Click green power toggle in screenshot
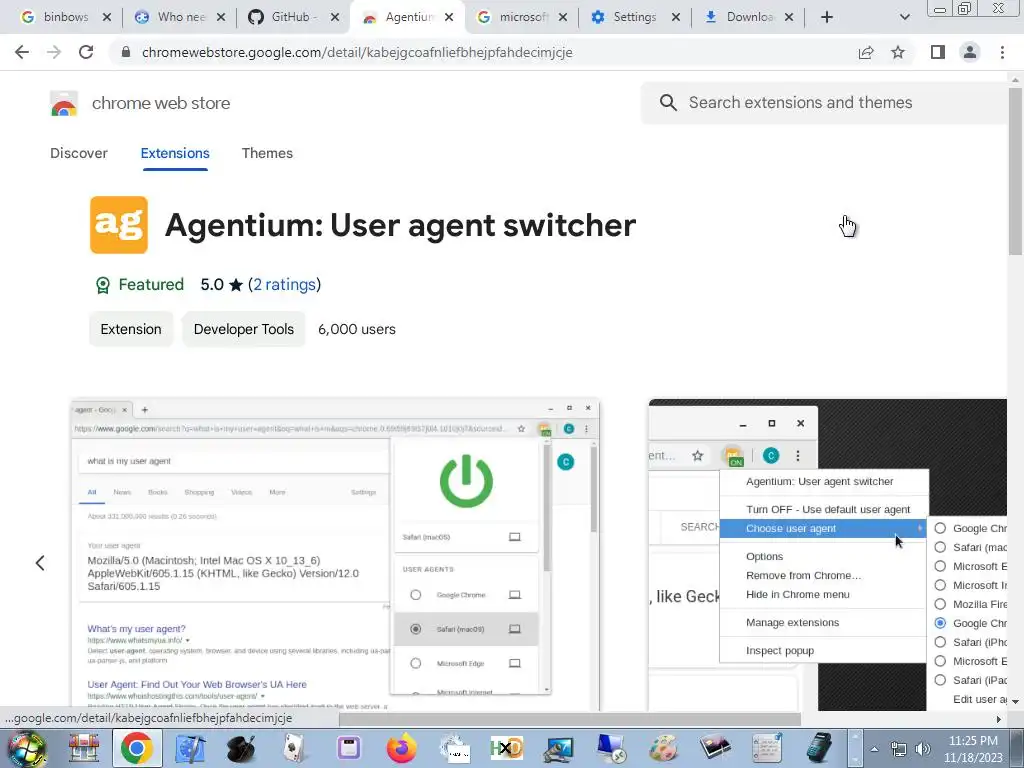Viewport: 1024px width, 768px height. pyautogui.click(x=466, y=482)
